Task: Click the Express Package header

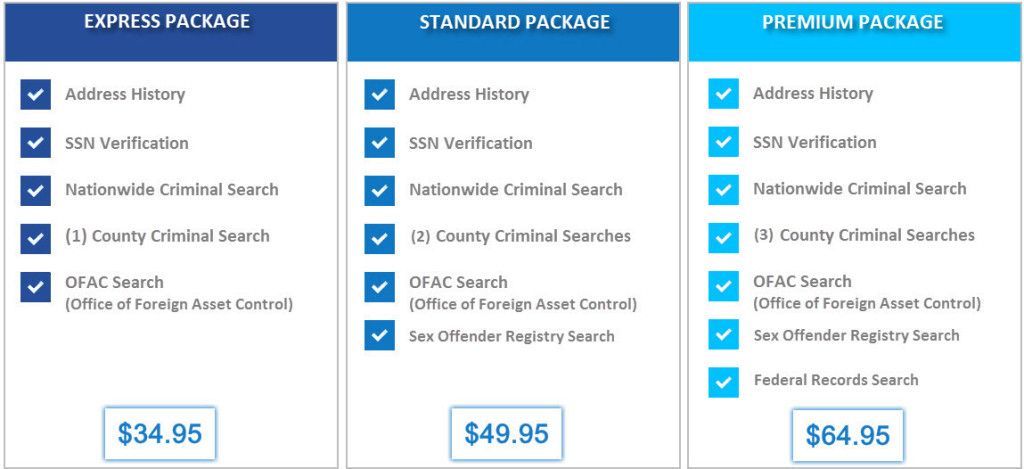Action: (x=167, y=22)
